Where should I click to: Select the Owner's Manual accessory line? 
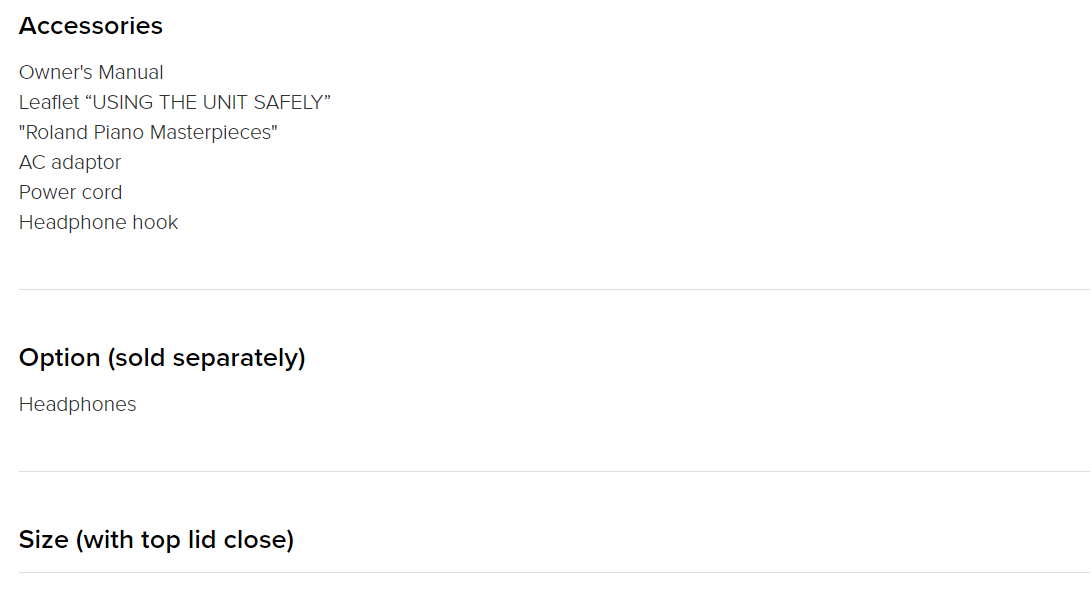point(91,72)
